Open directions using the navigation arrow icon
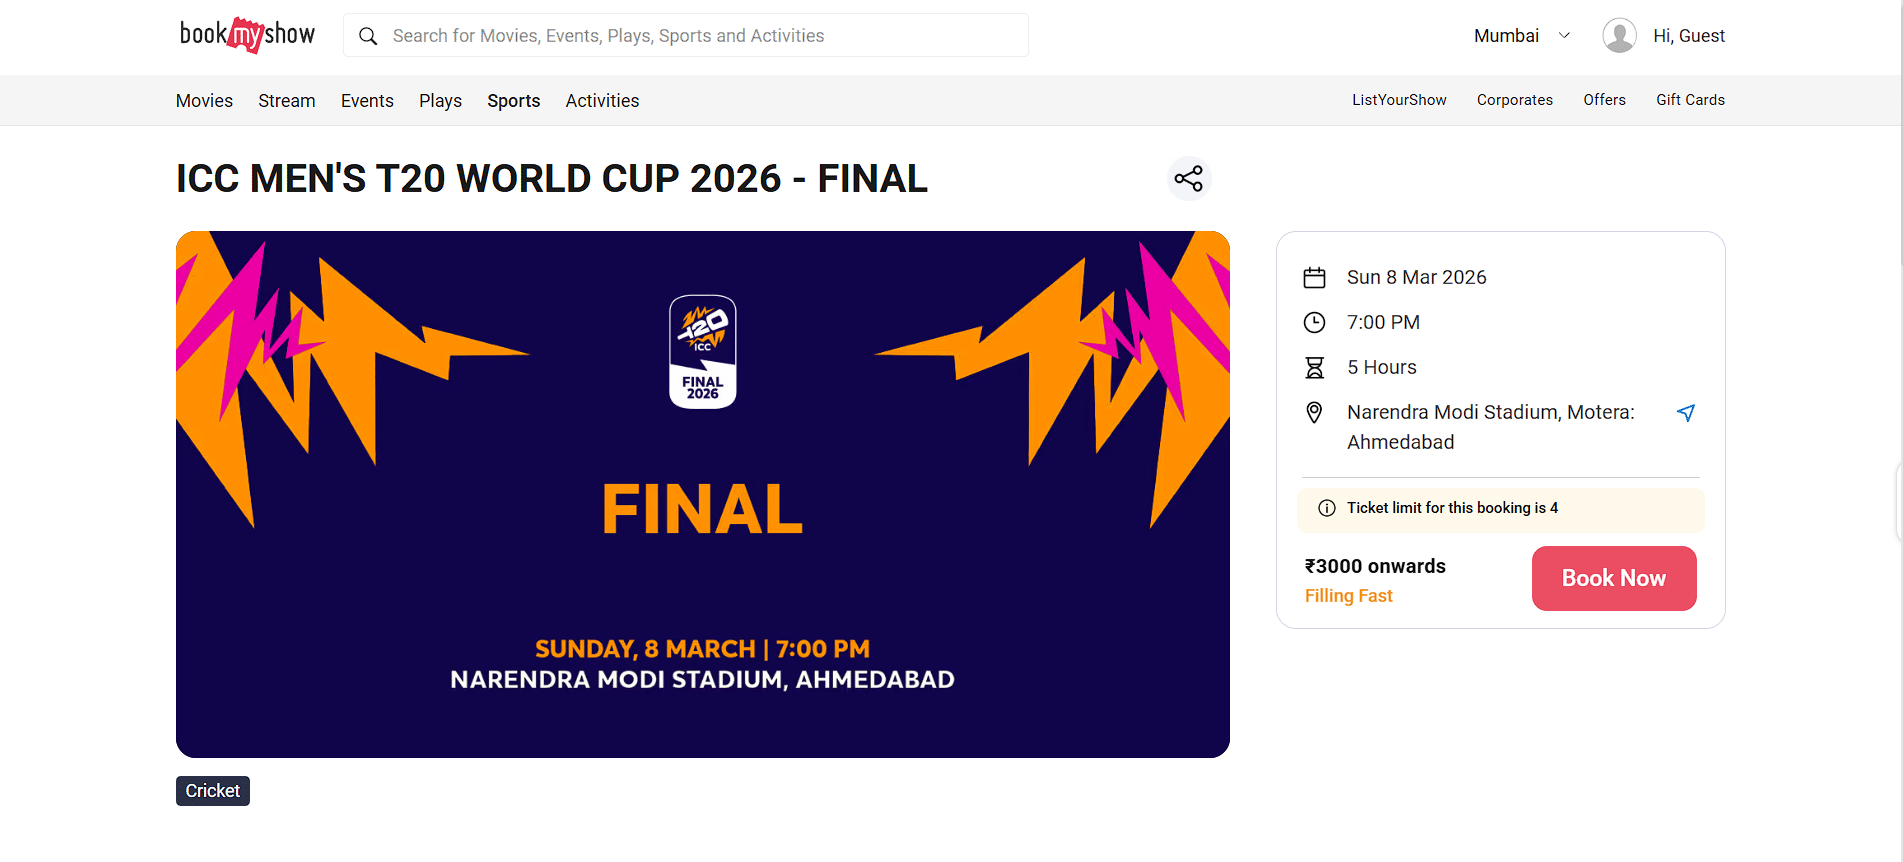Screen dimensions: 1903x862 point(1687,412)
